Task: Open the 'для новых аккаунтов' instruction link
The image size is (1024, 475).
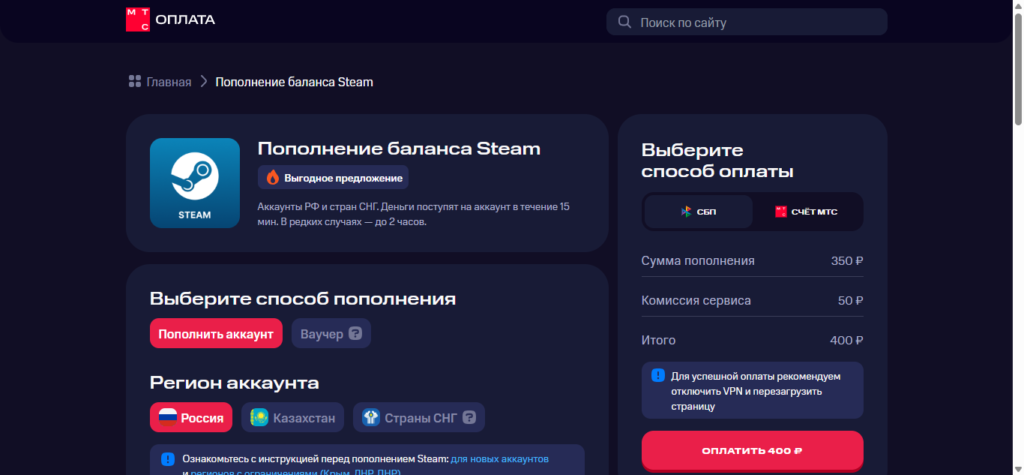Action: tap(499, 458)
